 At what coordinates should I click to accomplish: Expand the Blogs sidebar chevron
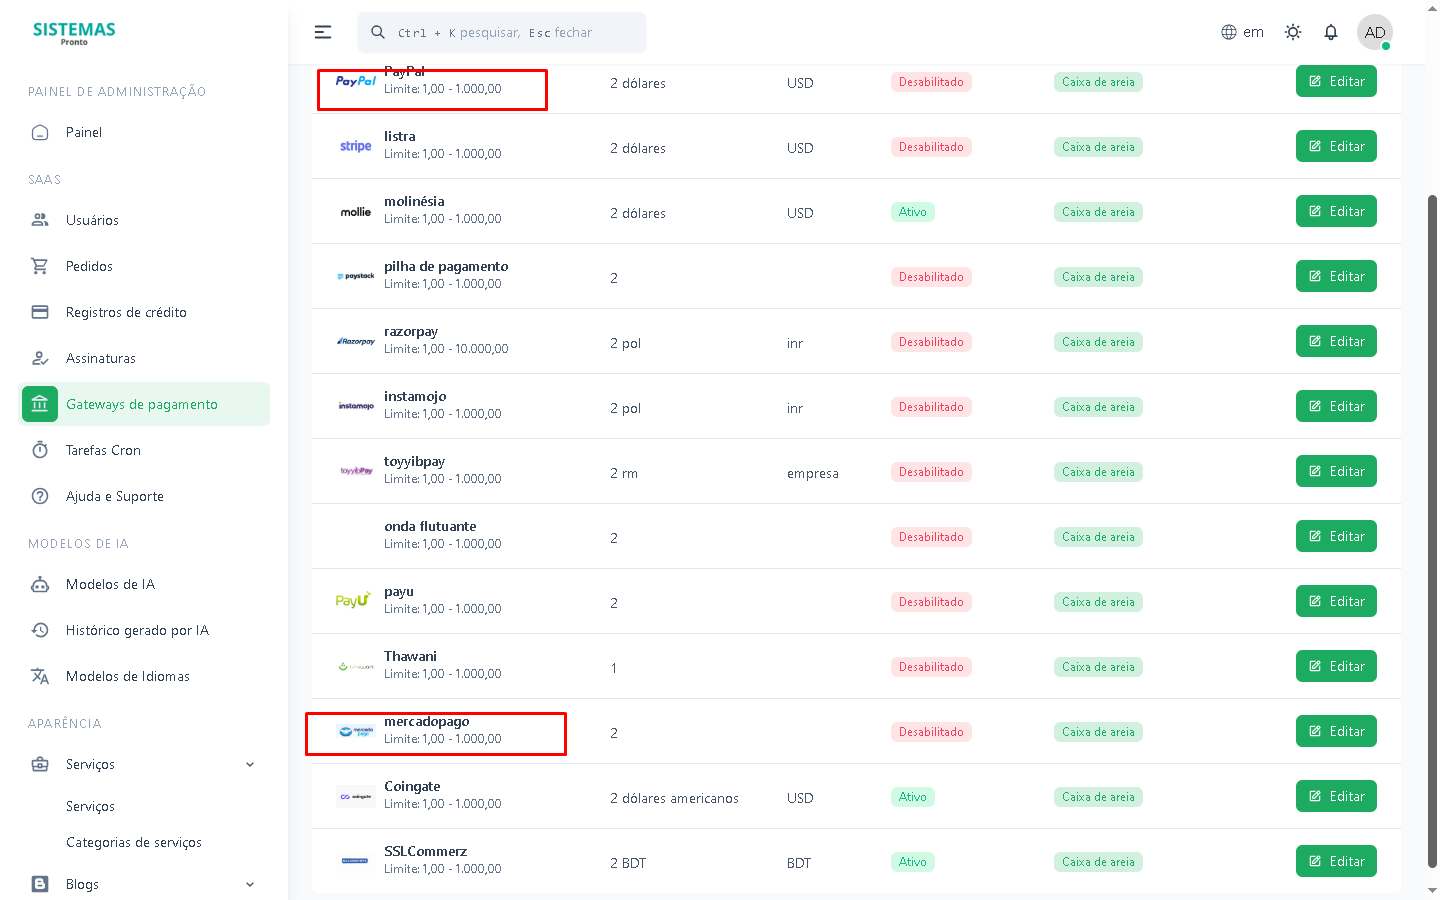[250, 884]
